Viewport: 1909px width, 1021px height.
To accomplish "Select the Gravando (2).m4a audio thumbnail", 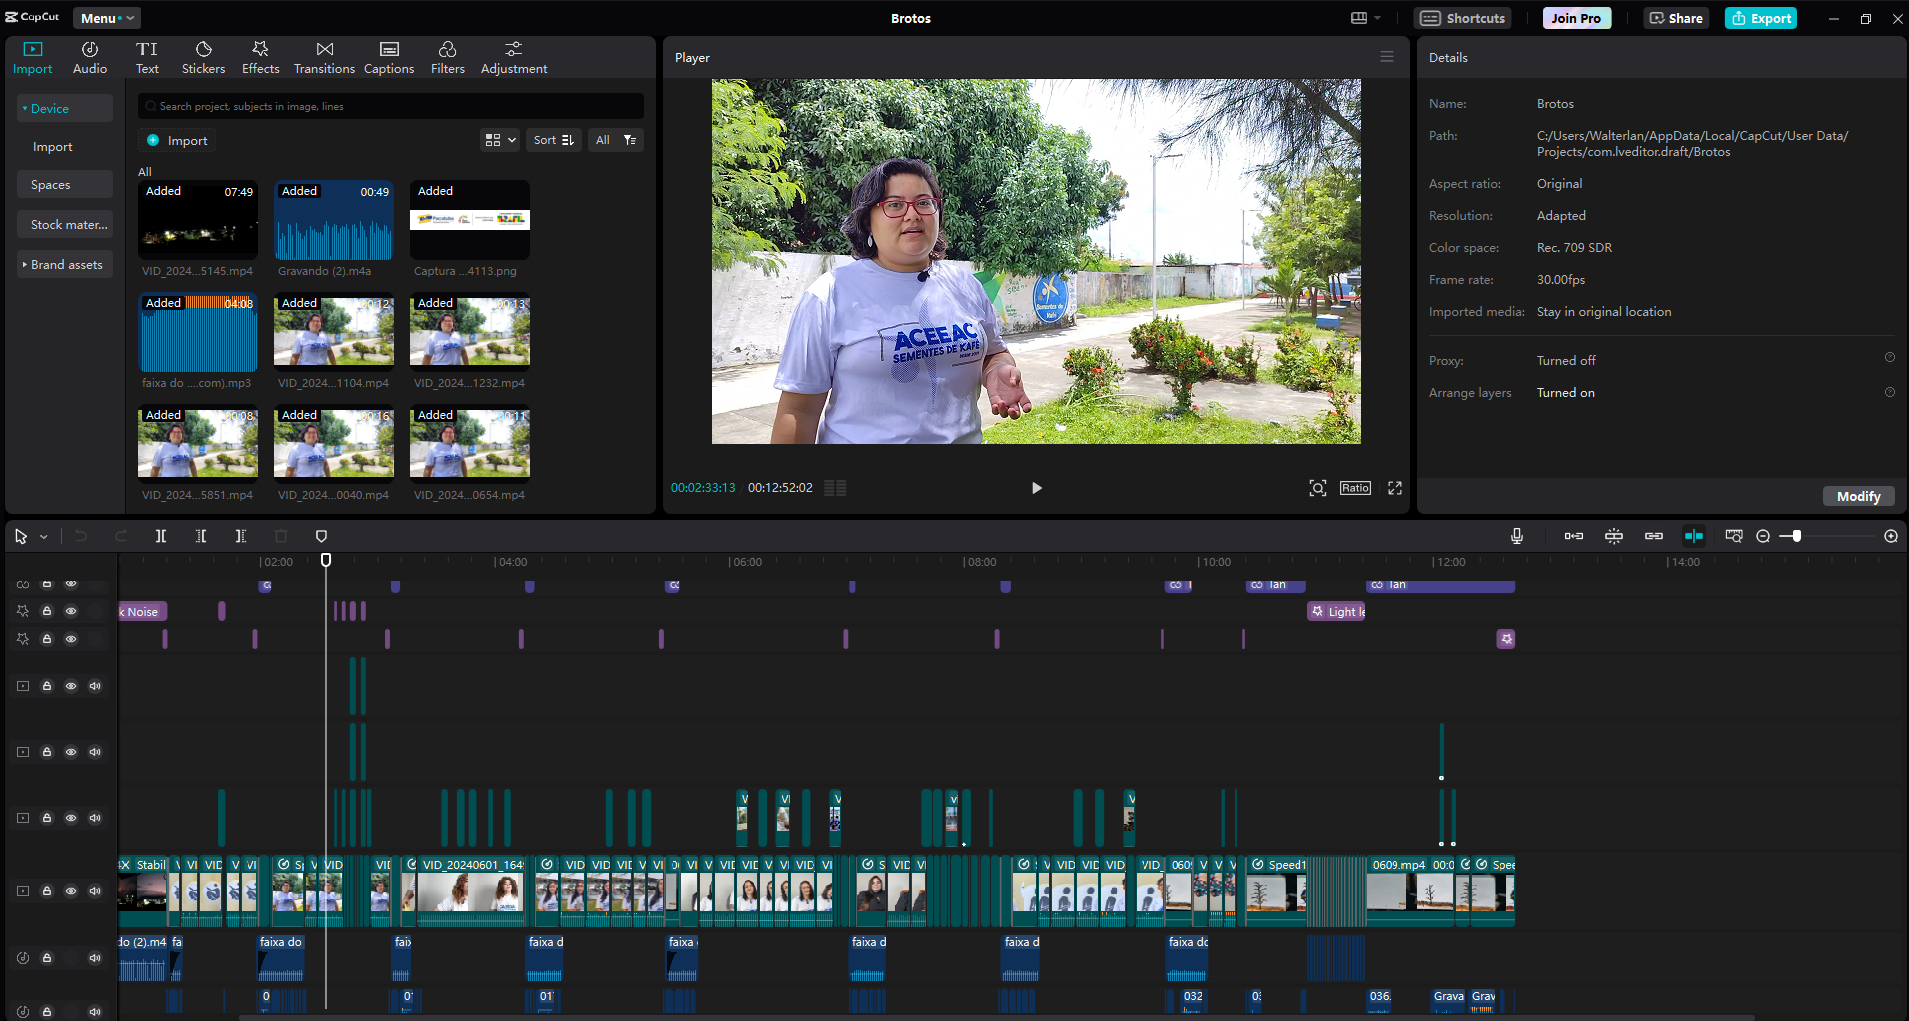I will click(x=334, y=221).
